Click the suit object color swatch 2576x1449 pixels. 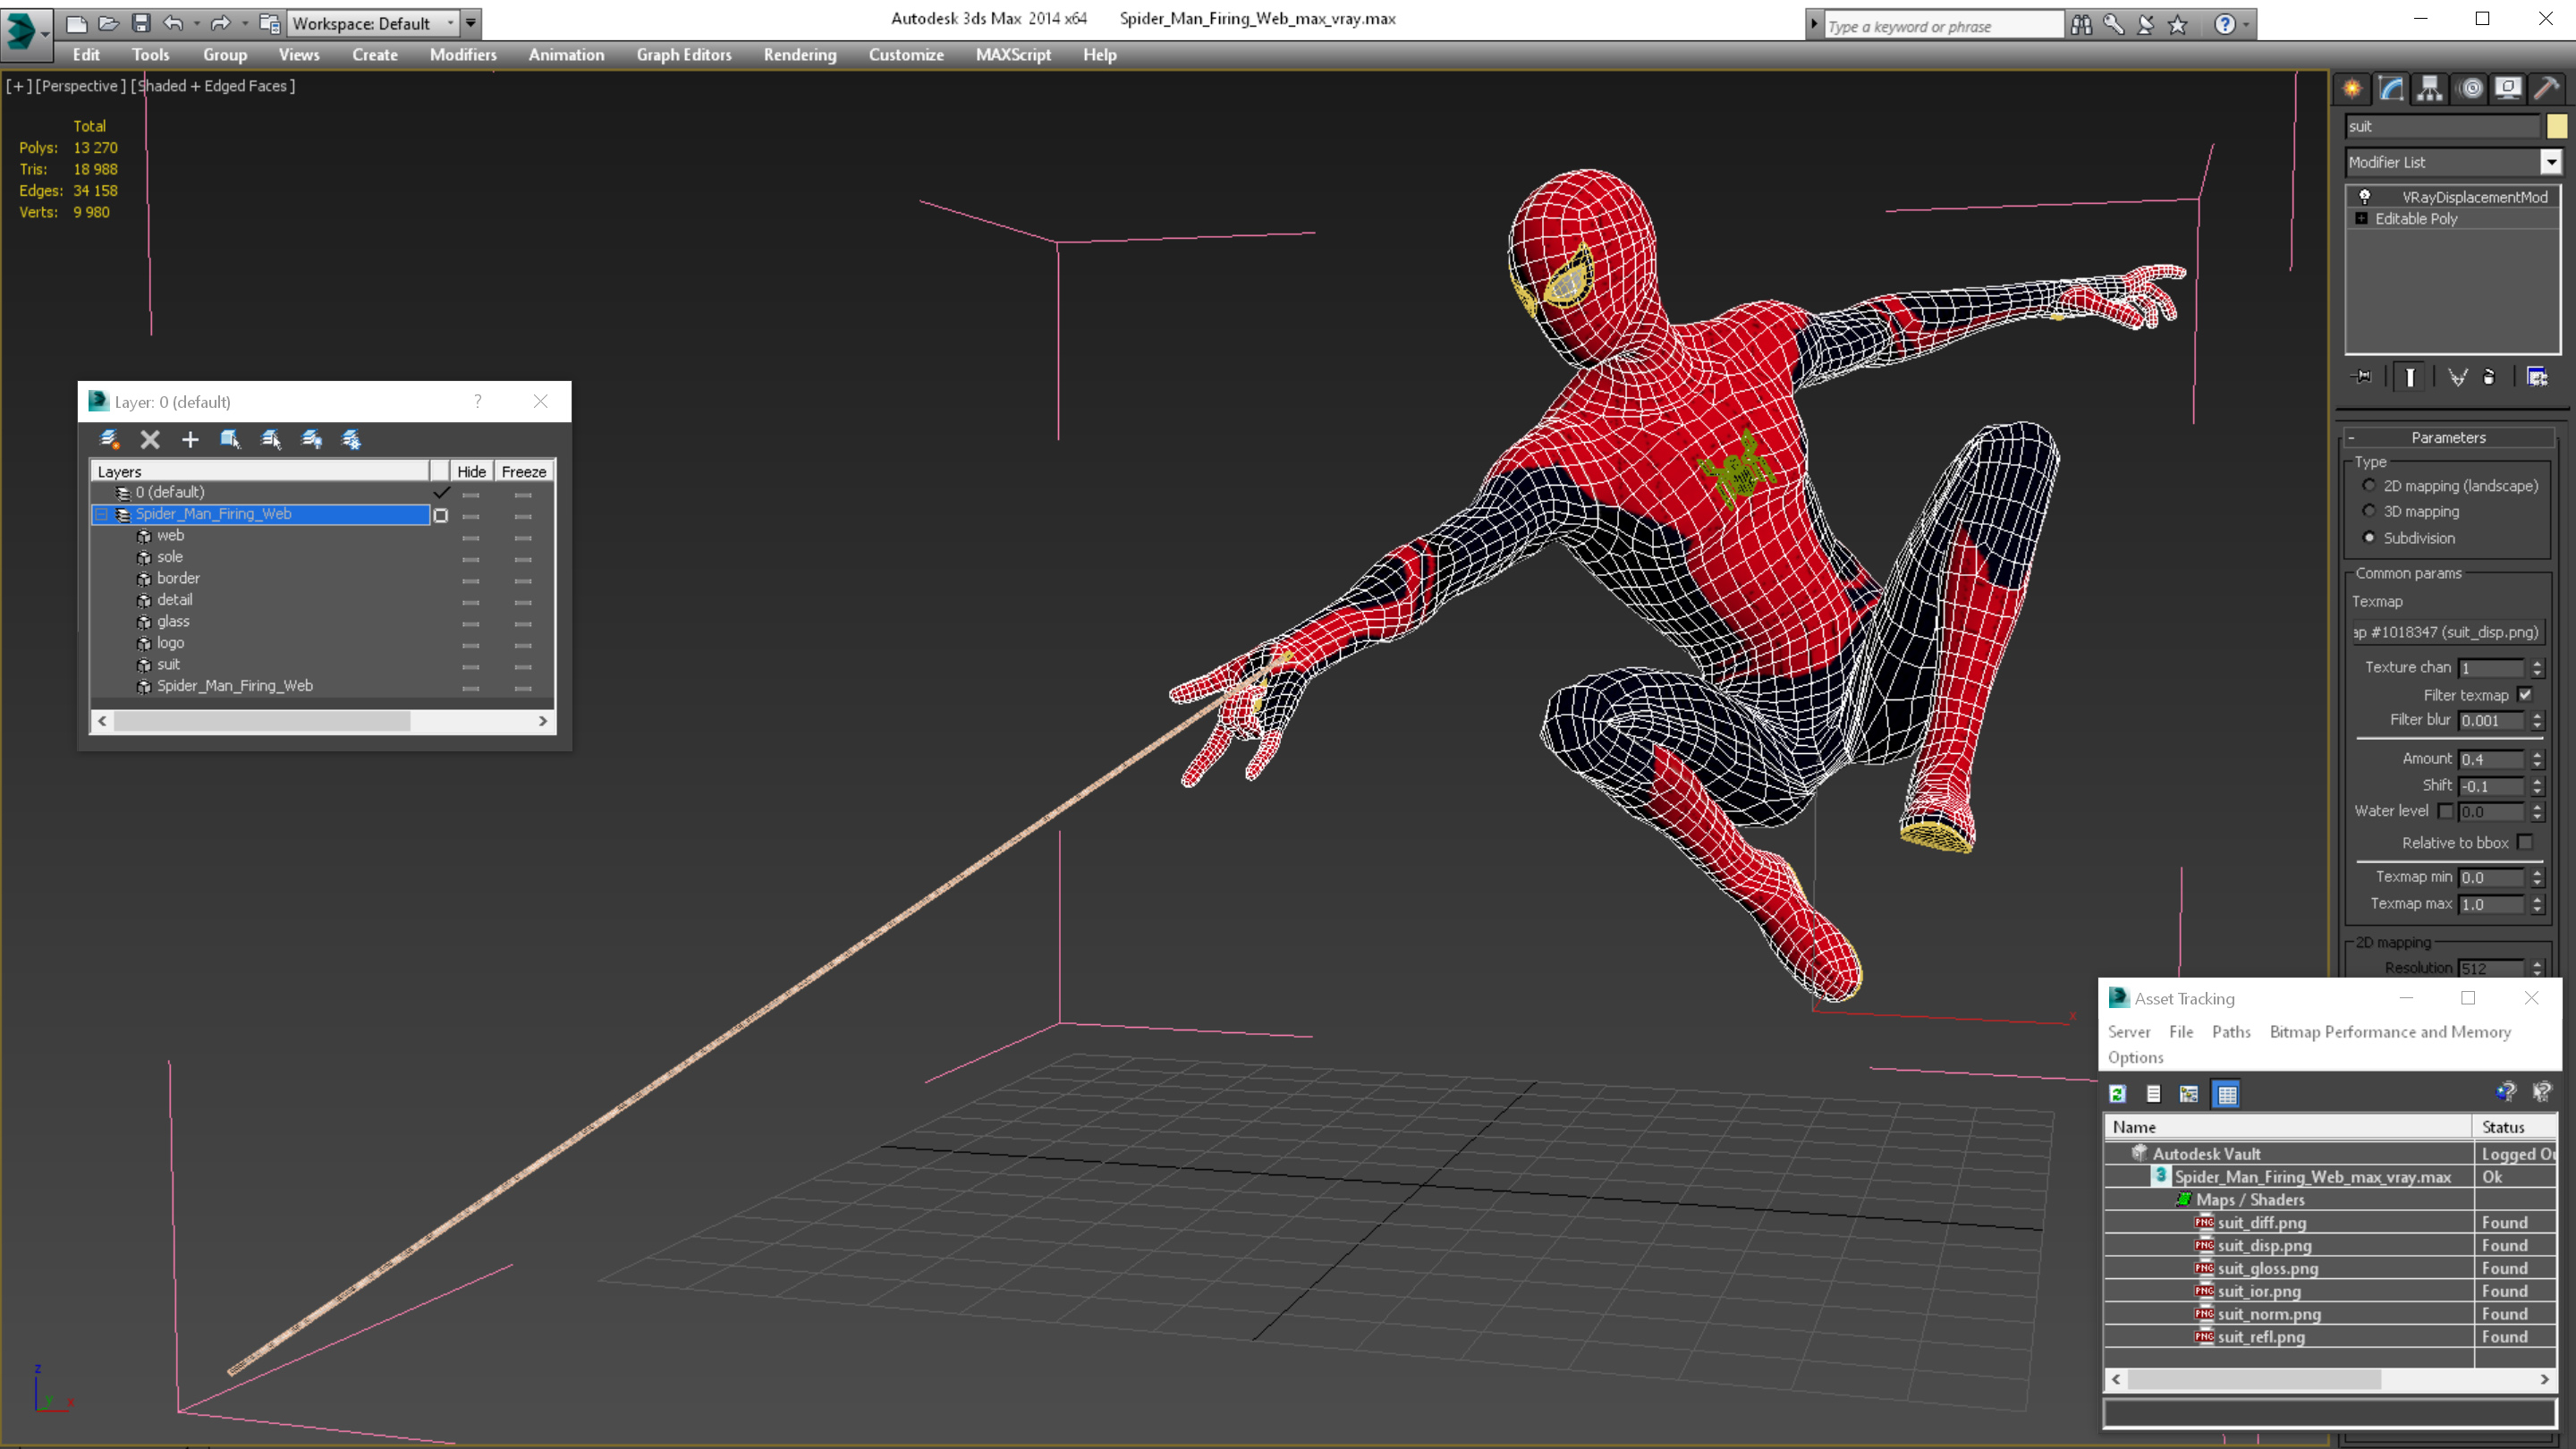click(x=2556, y=126)
